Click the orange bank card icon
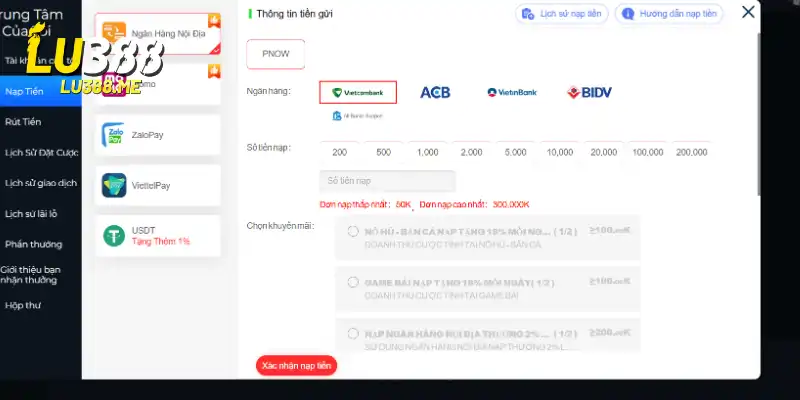The height and width of the screenshot is (400, 800). pyautogui.click(x=113, y=34)
